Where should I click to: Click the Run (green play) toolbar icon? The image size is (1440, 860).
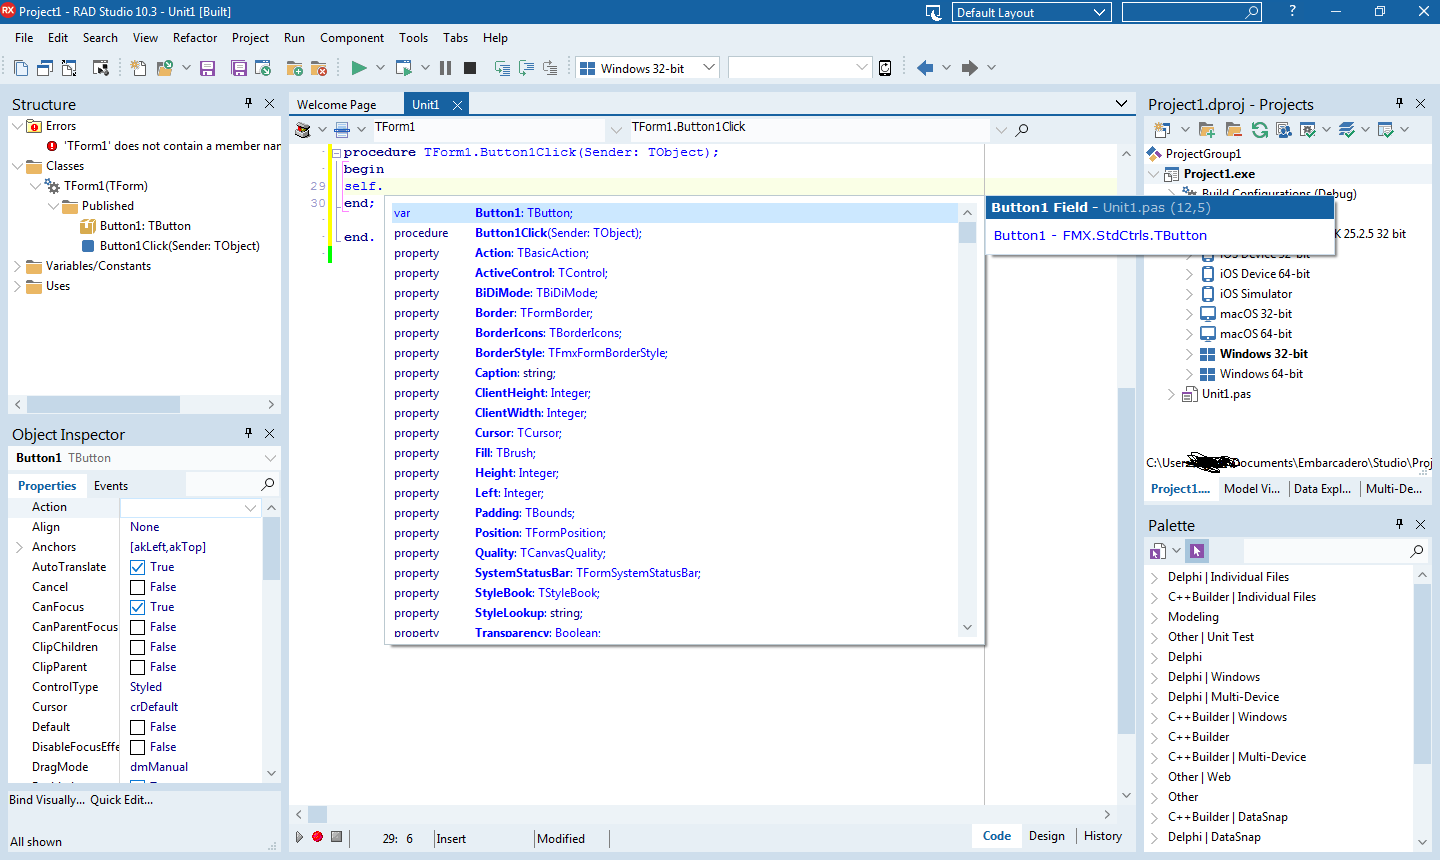tap(359, 68)
